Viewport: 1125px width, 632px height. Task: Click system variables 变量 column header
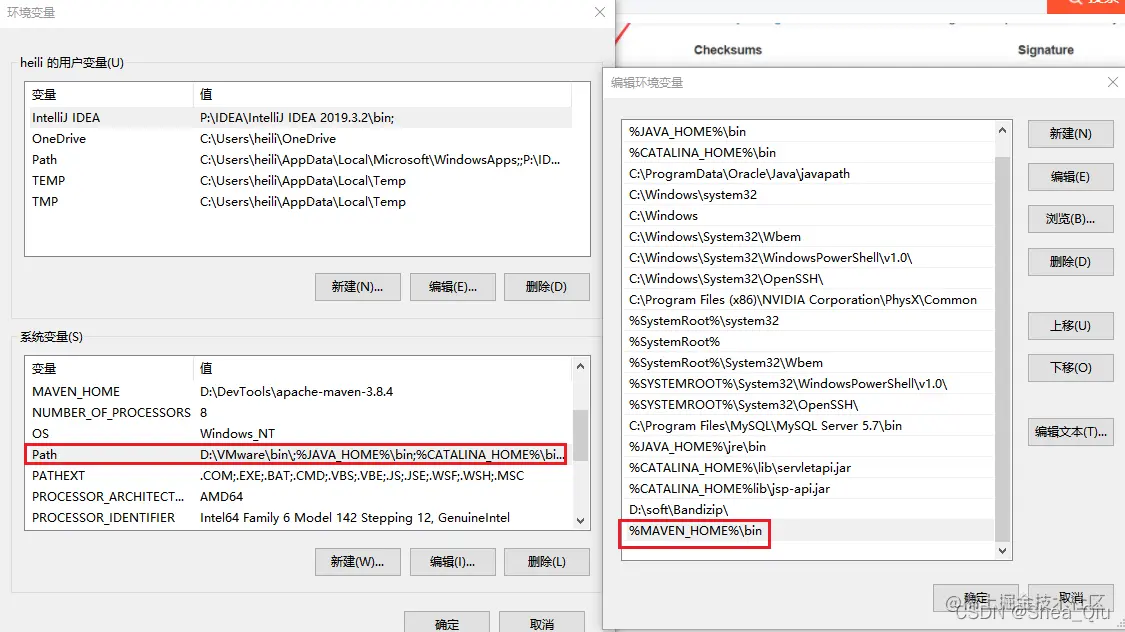tap(109, 368)
